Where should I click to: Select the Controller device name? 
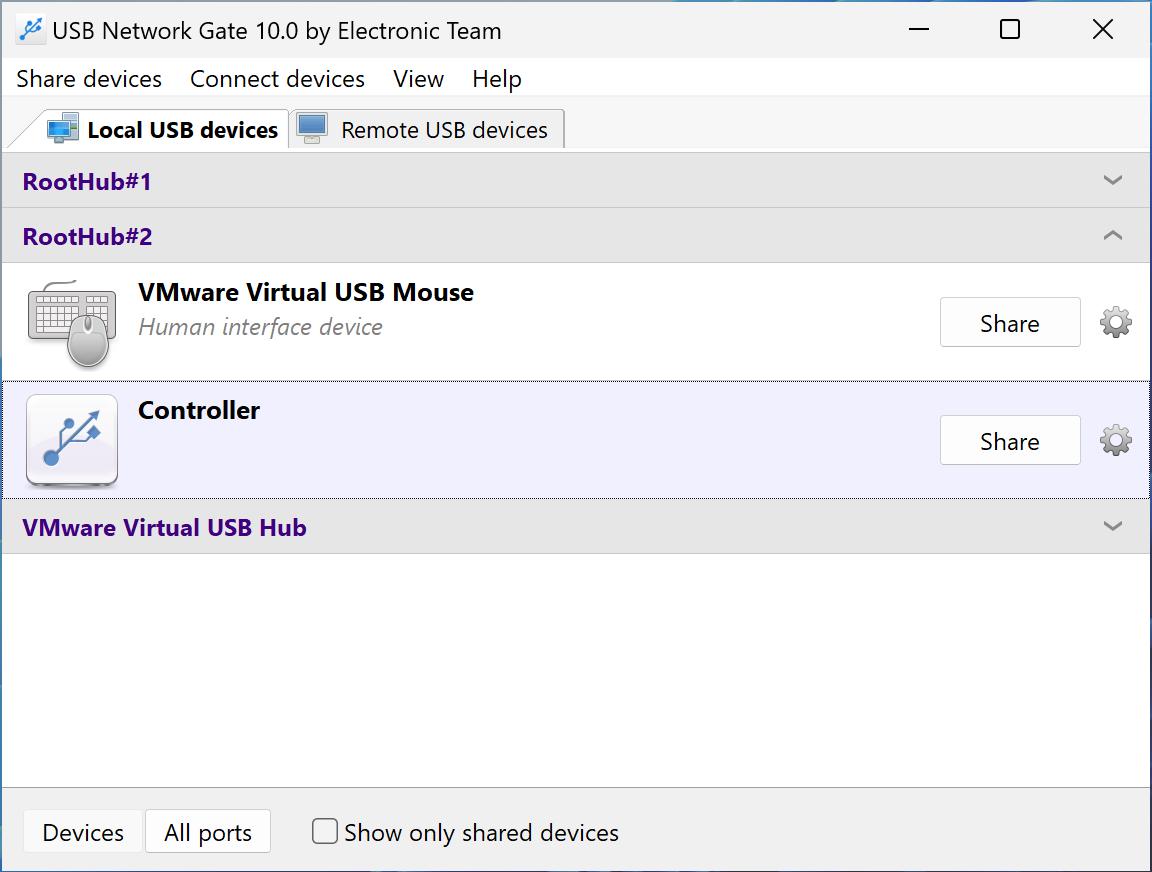click(x=199, y=410)
